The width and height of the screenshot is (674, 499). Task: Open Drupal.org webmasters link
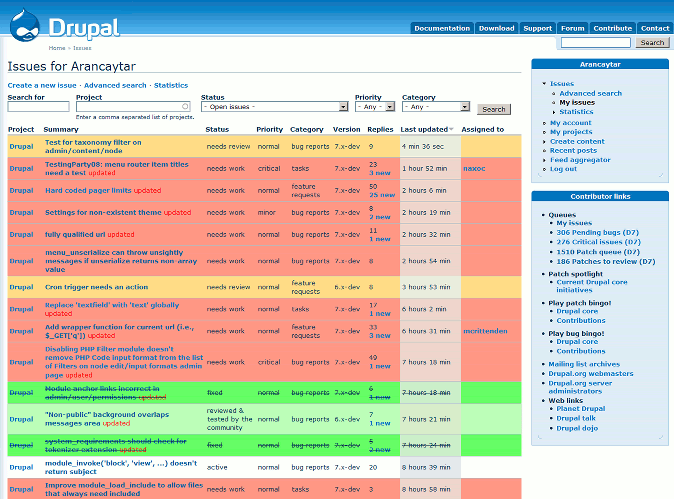(591, 373)
